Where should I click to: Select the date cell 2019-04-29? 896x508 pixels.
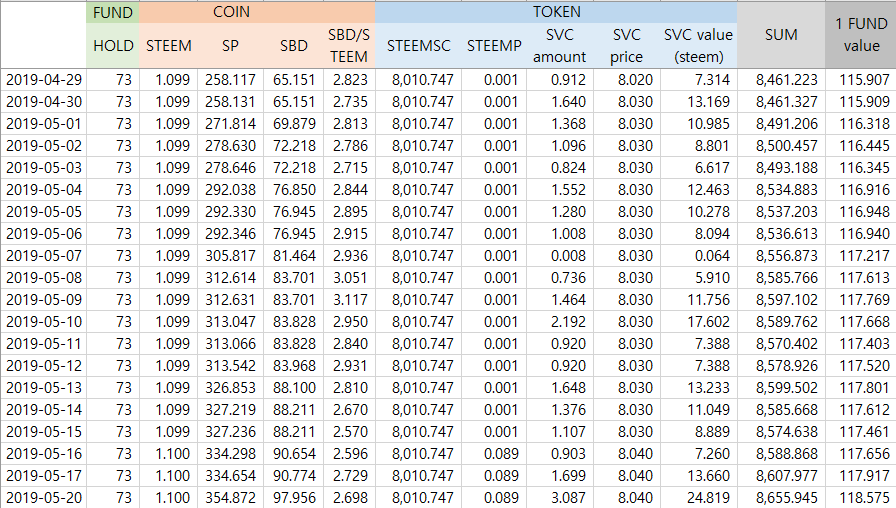[x=43, y=80]
